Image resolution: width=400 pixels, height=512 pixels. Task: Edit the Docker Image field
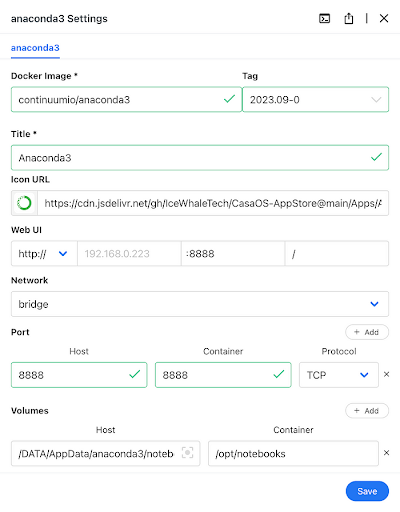pos(126,99)
